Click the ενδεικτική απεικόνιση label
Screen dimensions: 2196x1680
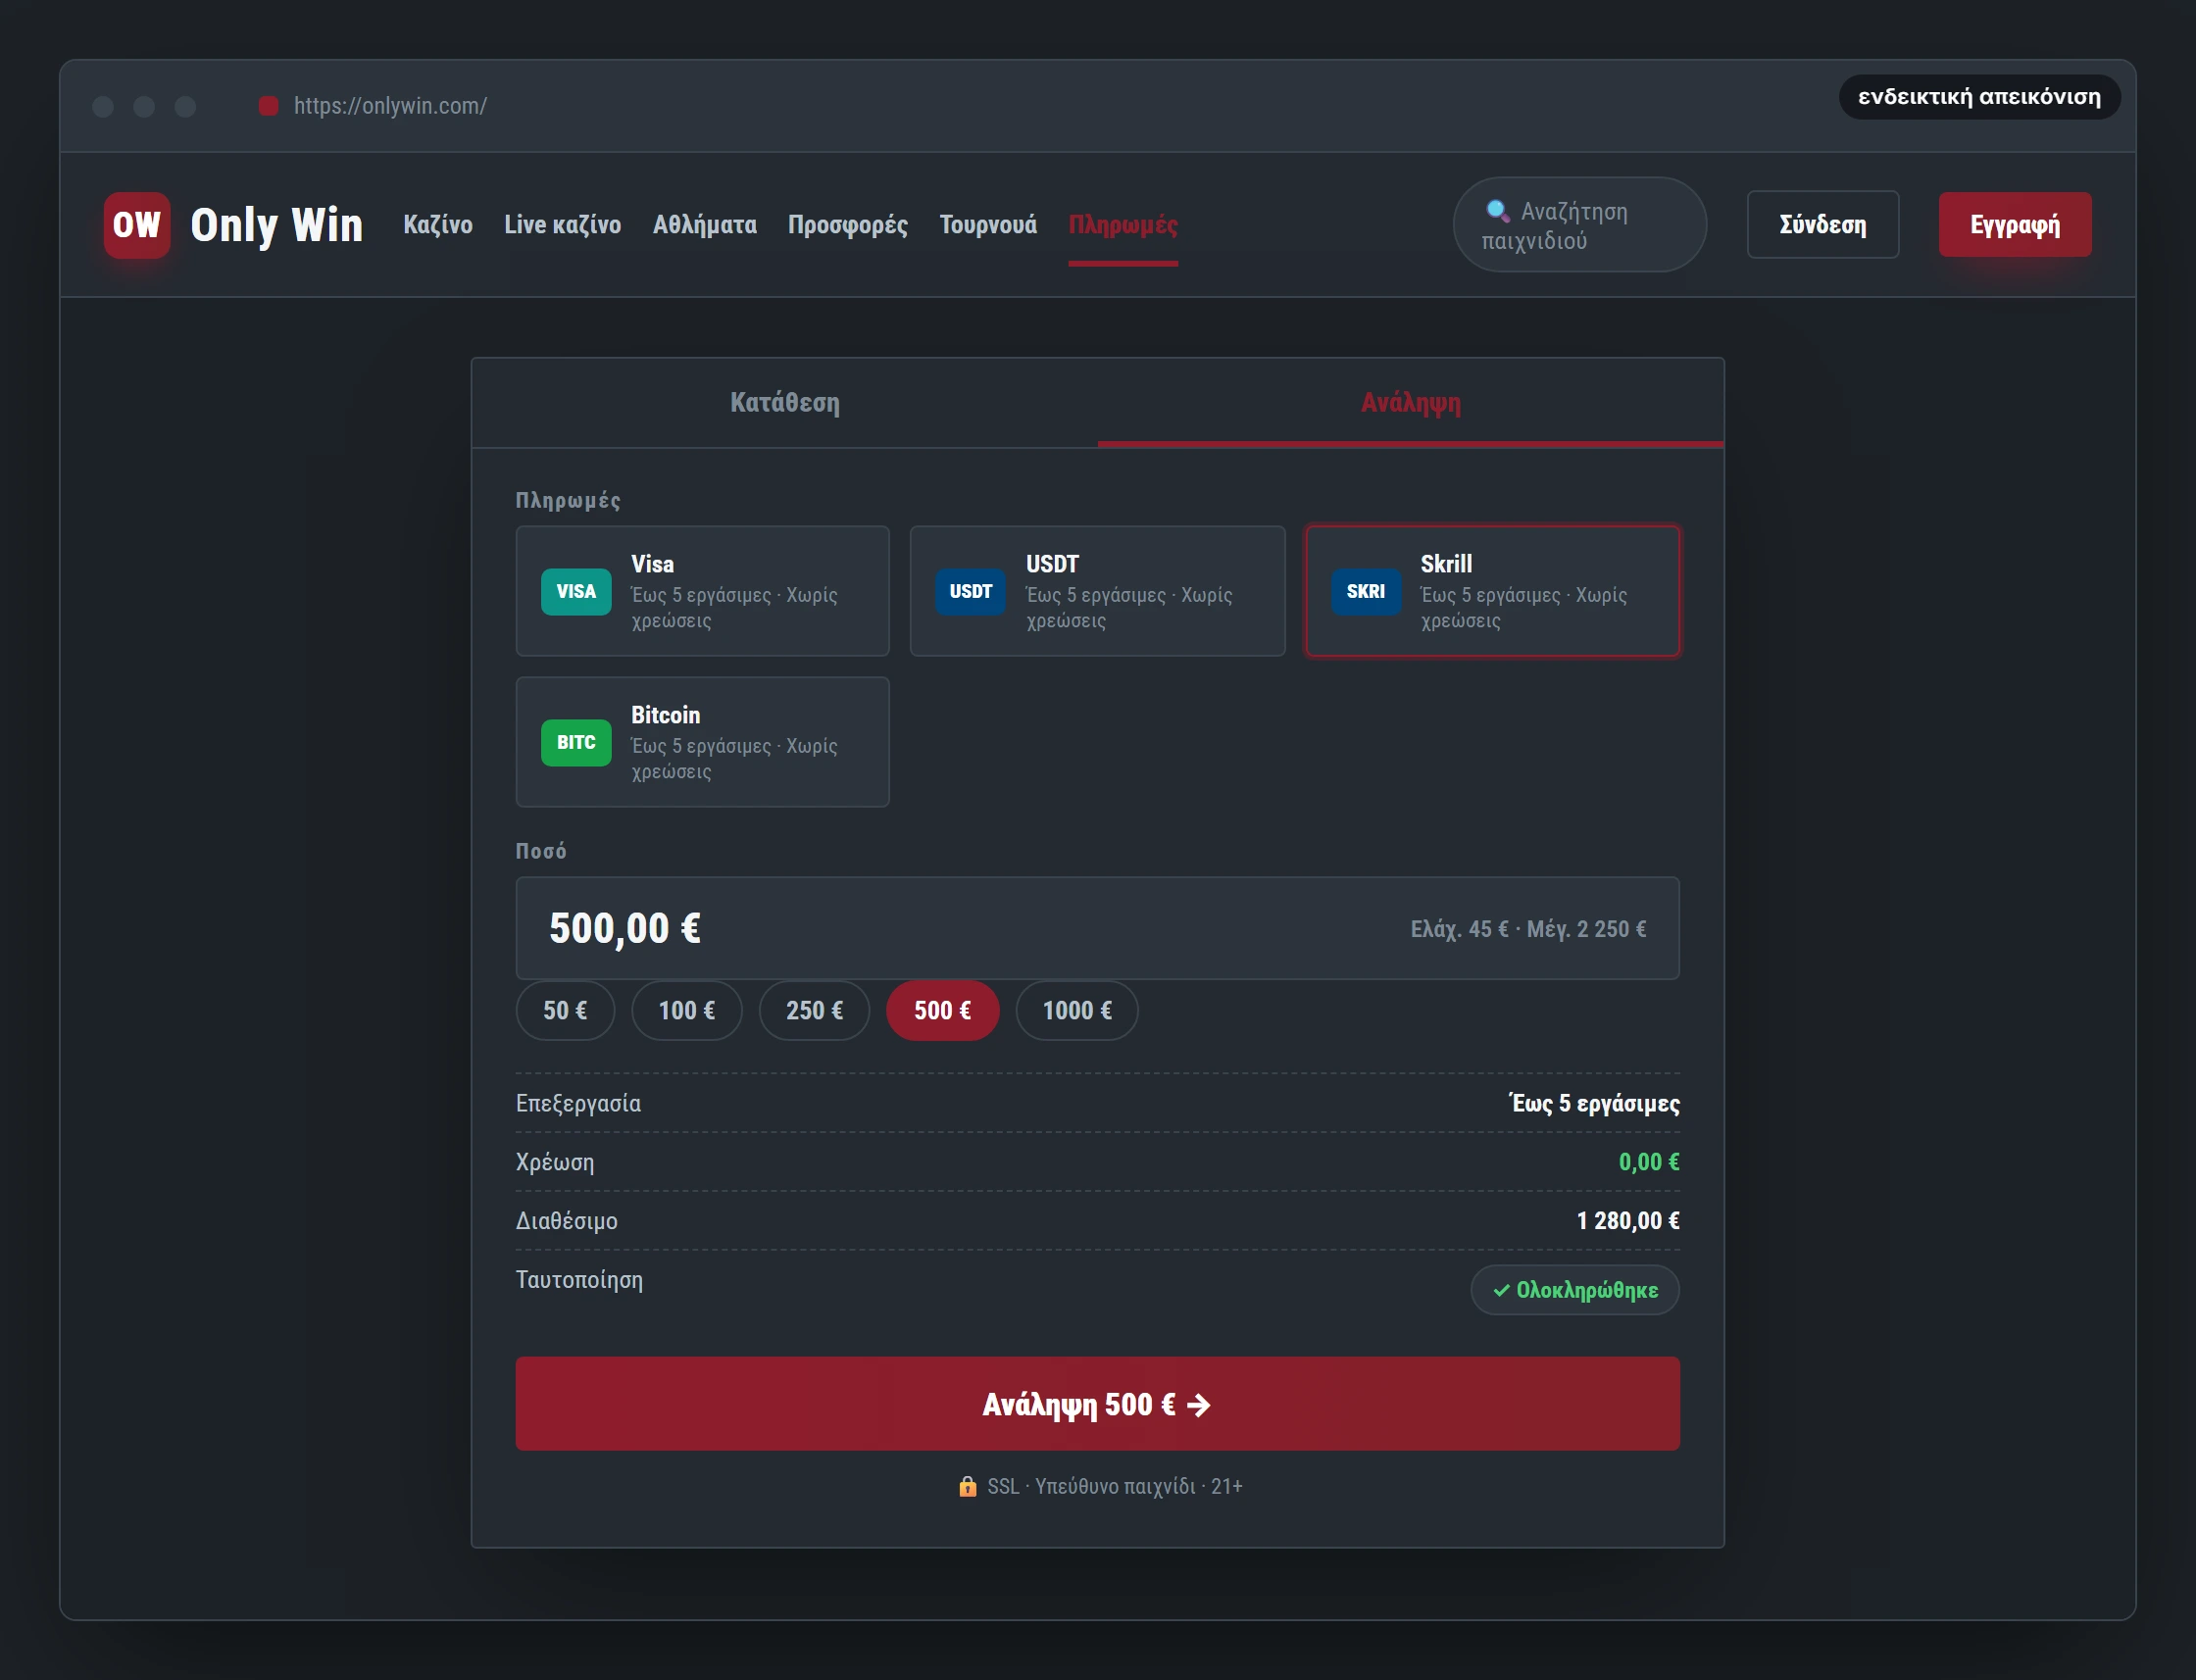tap(1979, 97)
